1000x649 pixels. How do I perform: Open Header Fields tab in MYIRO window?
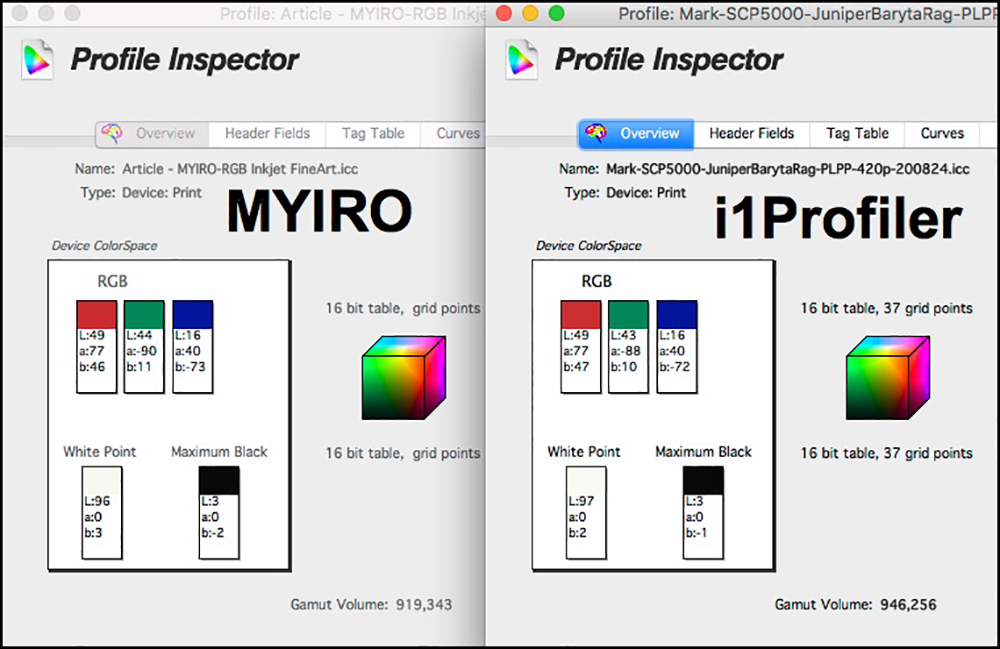pos(267,133)
